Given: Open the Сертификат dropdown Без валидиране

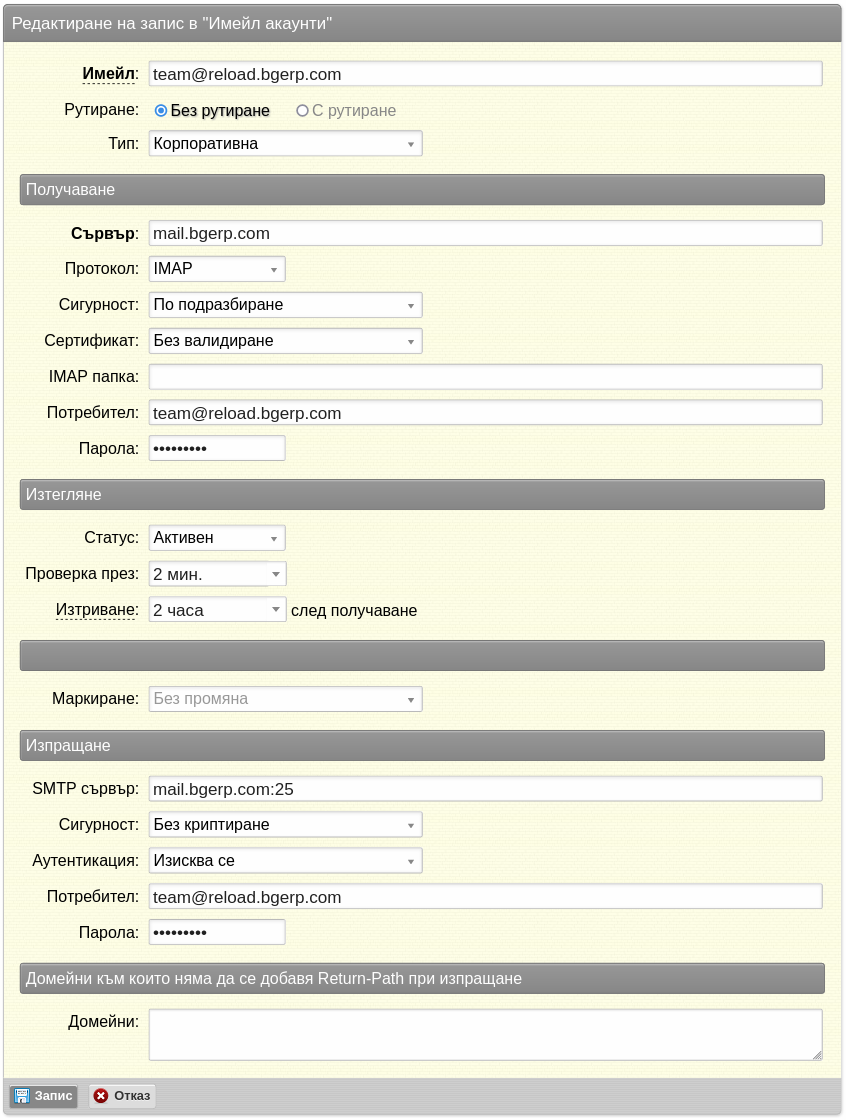Looking at the screenshot, I should pyautogui.click(x=286, y=341).
